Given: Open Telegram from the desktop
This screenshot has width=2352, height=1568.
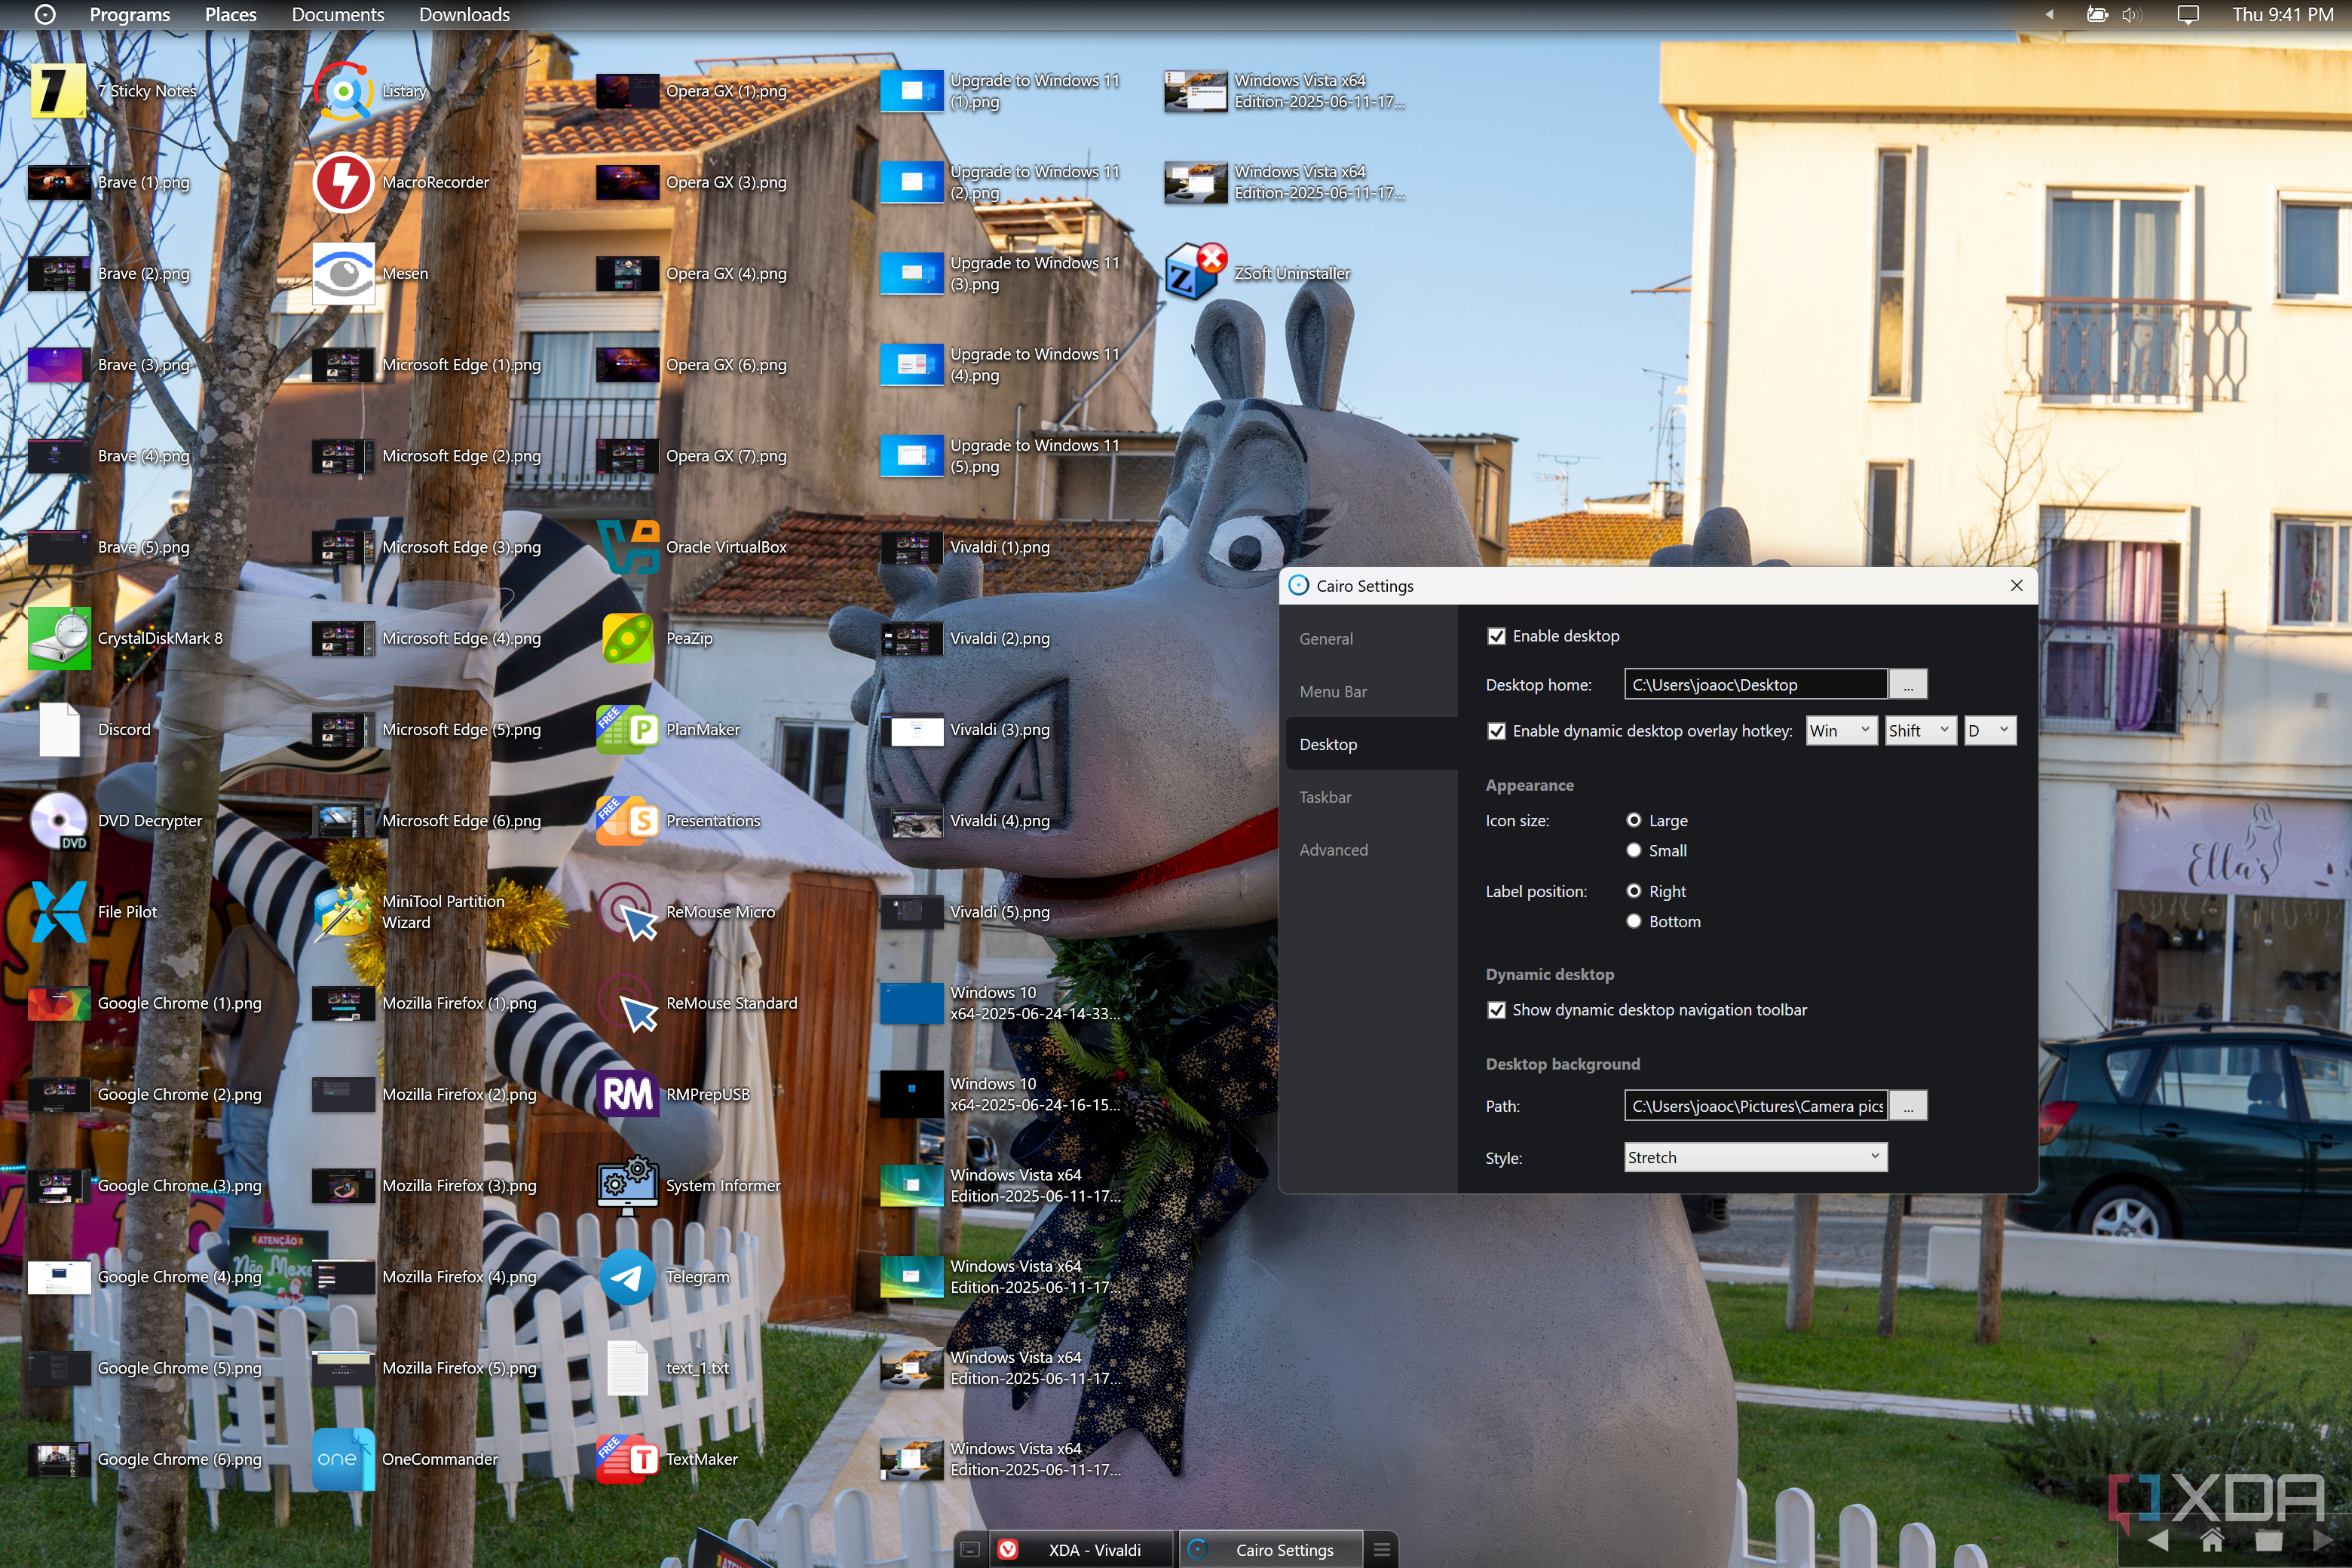Looking at the screenshot, I should [628, 1277].
